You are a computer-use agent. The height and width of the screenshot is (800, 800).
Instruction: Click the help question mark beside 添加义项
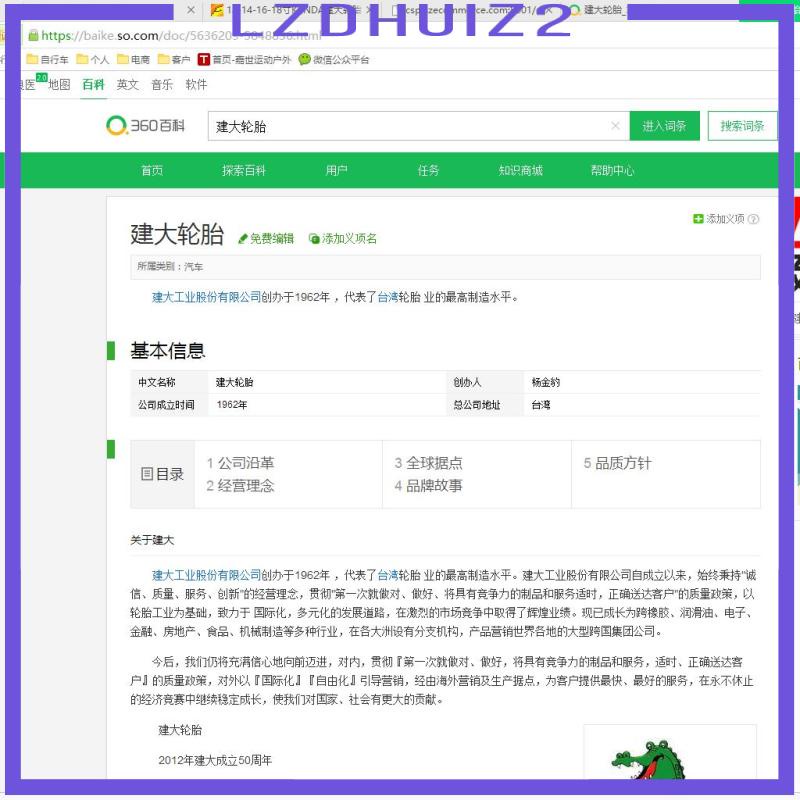(753, 219)
